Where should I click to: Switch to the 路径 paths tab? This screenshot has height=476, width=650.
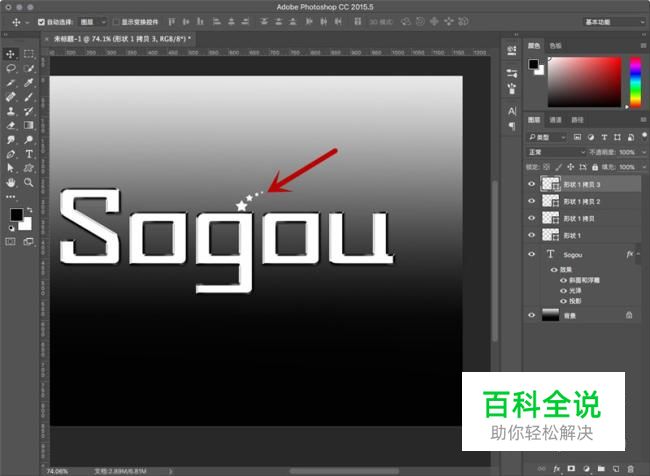click(x=577, y=120)
